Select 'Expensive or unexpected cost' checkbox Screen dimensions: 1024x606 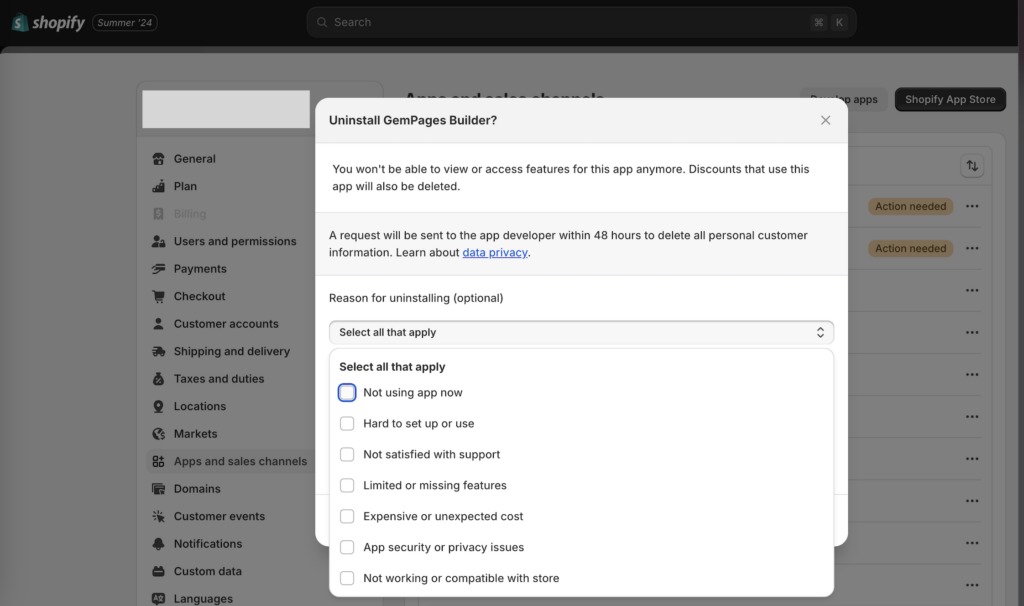point(347,517)
